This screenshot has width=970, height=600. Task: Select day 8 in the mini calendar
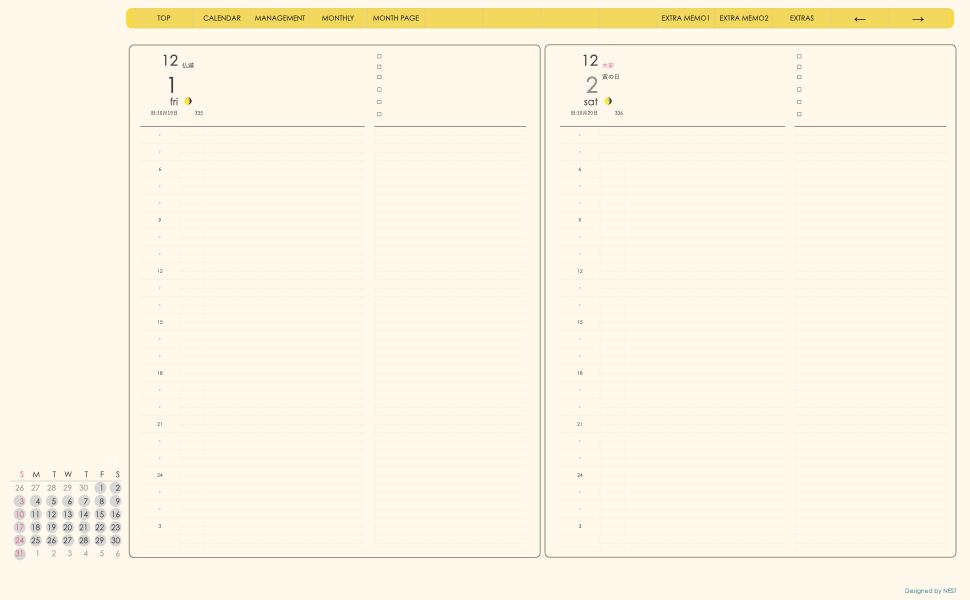[100, 501]
